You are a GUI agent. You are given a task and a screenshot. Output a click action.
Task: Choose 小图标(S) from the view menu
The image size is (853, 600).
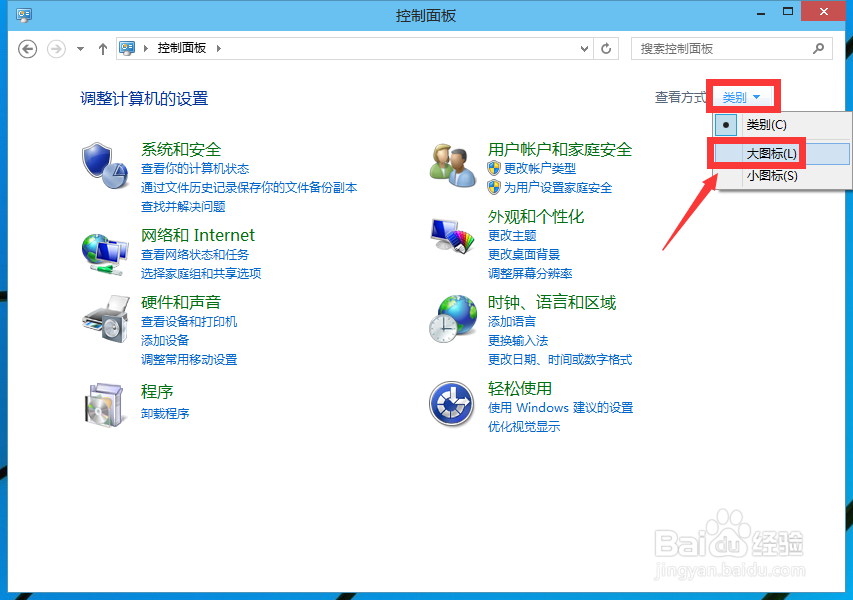tap(781, 176)
